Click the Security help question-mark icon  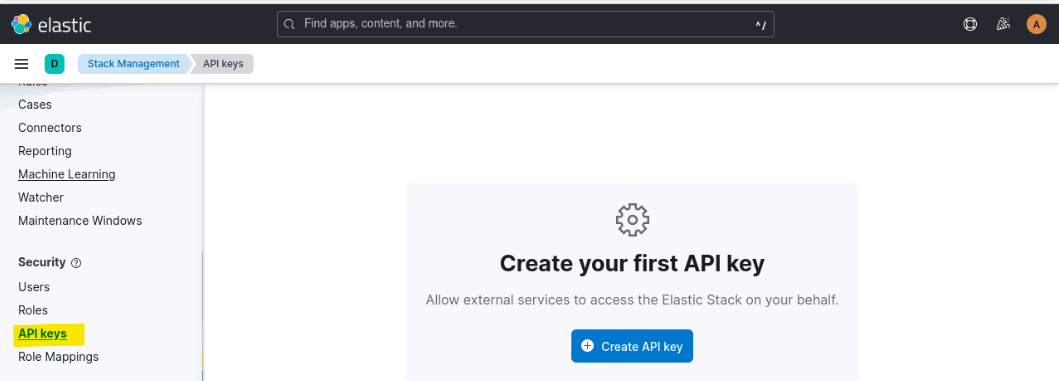pyautogui.click(x=76, y=263)
